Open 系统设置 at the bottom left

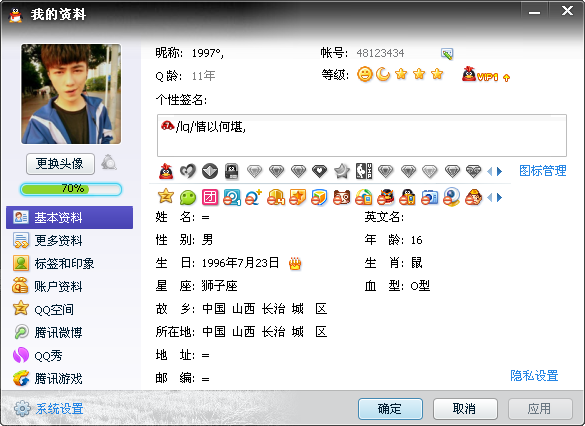pyautogui.click(x=49, y=408)
